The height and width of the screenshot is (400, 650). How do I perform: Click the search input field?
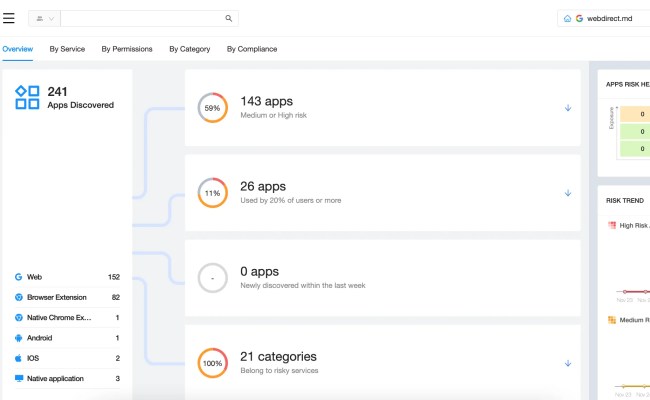(141, 19)
